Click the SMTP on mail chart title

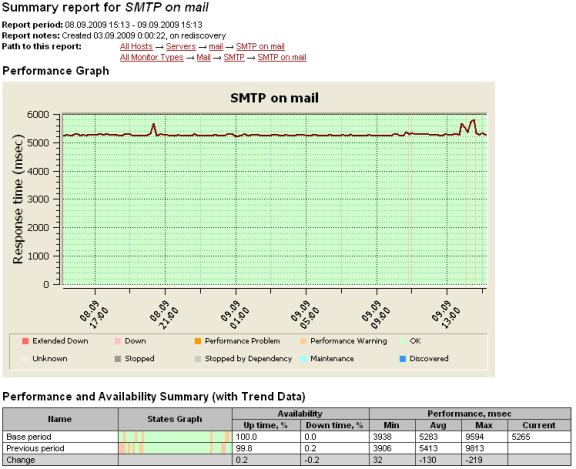(274, 98)
